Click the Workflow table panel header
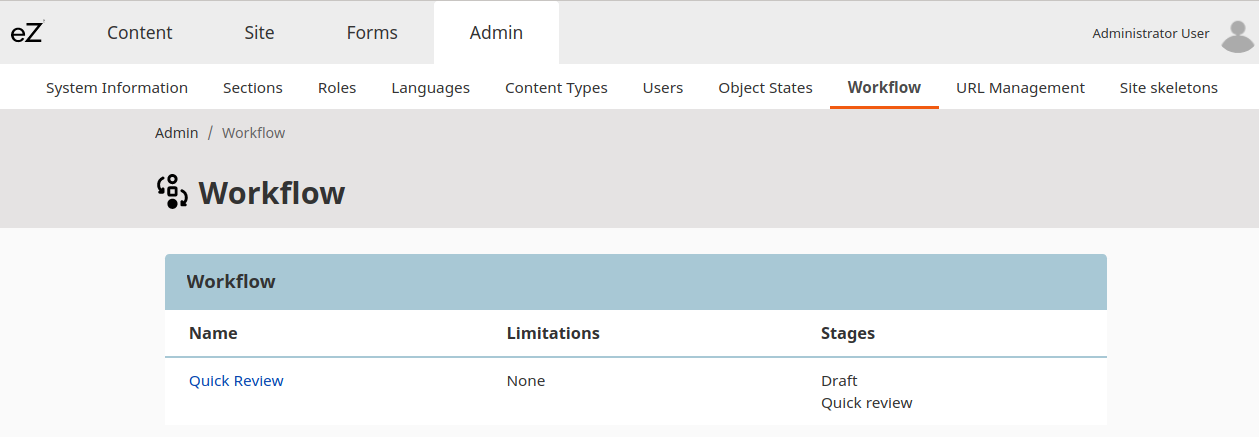The height and width of the screenshot is (437, 1259). [636, 282]
